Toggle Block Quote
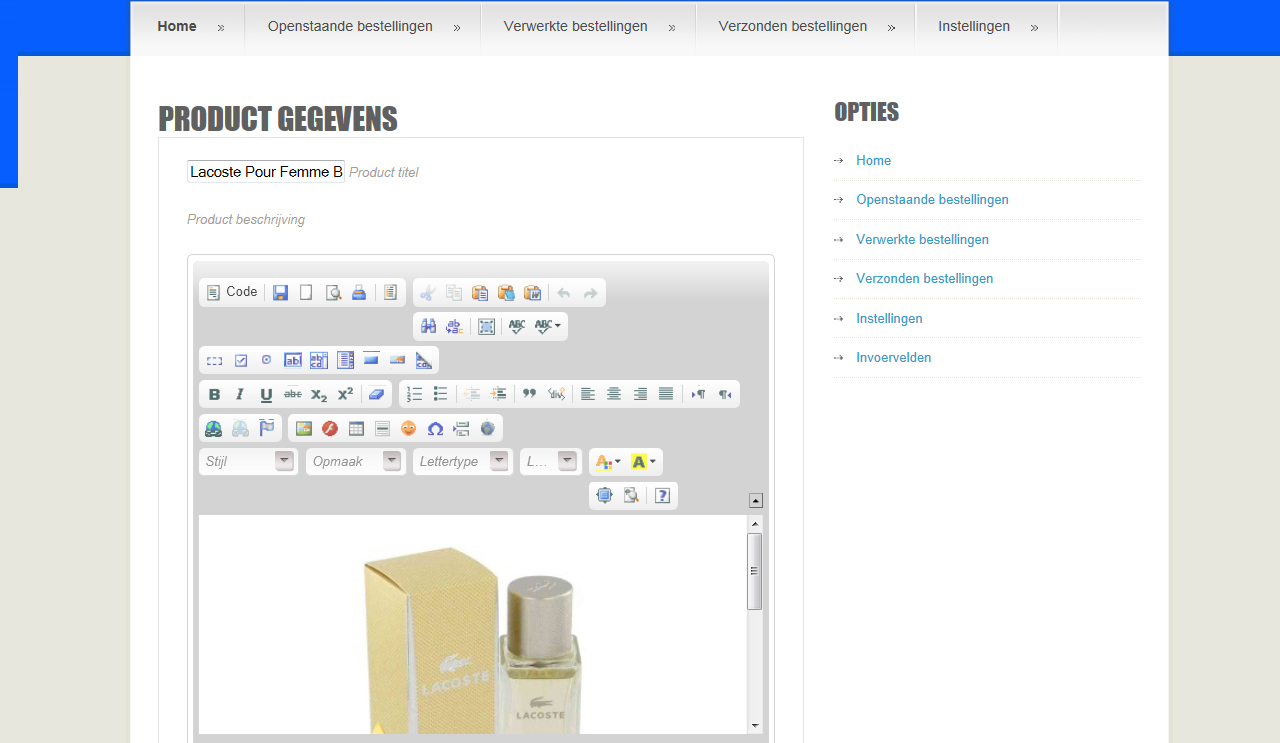This screenshot has width=1280, height=743. [x=530, y=394]
